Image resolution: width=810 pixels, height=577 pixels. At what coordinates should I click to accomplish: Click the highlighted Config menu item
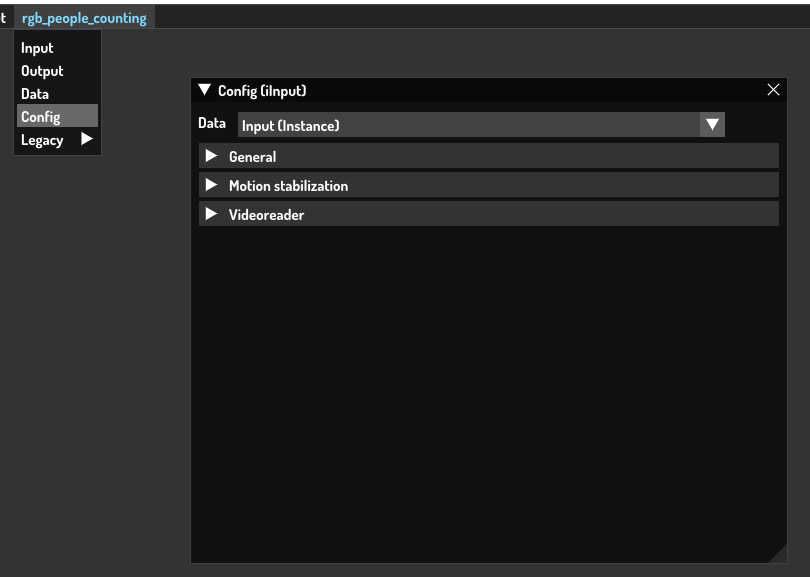[x=41, y=117]
